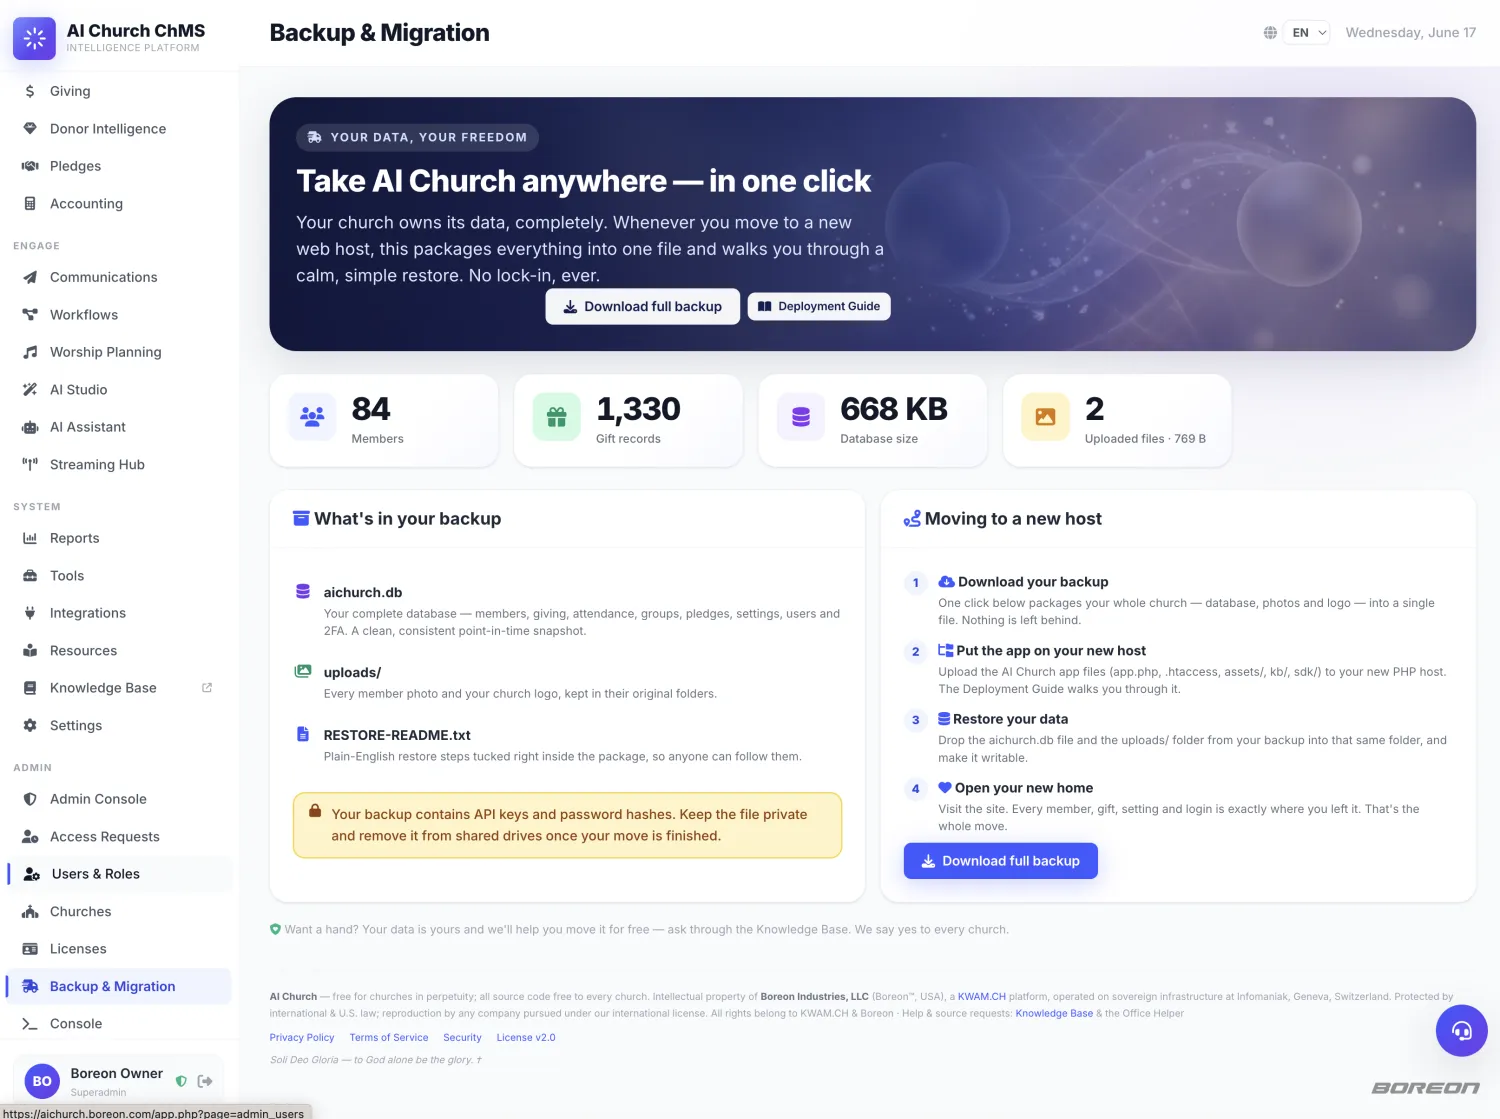1500x1119 pixels.
Task: Open the EN language dropdown
Action: (1307, 33)
